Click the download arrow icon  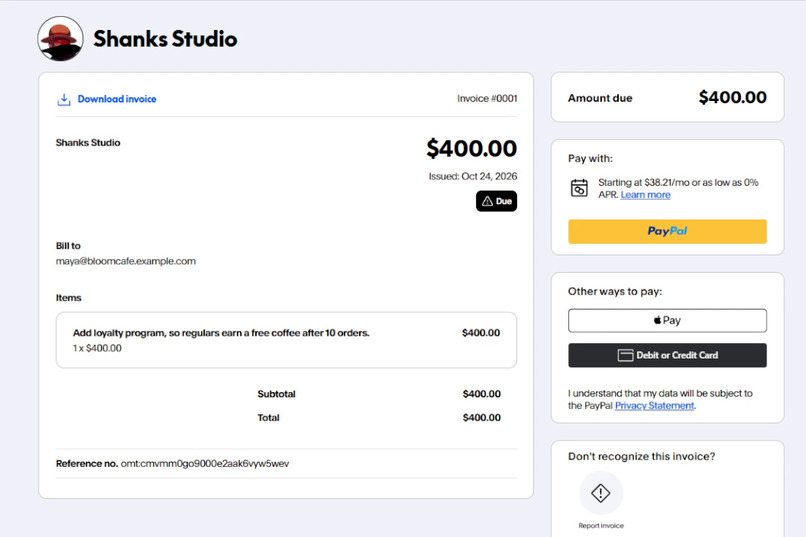click(x=64, y=99)
